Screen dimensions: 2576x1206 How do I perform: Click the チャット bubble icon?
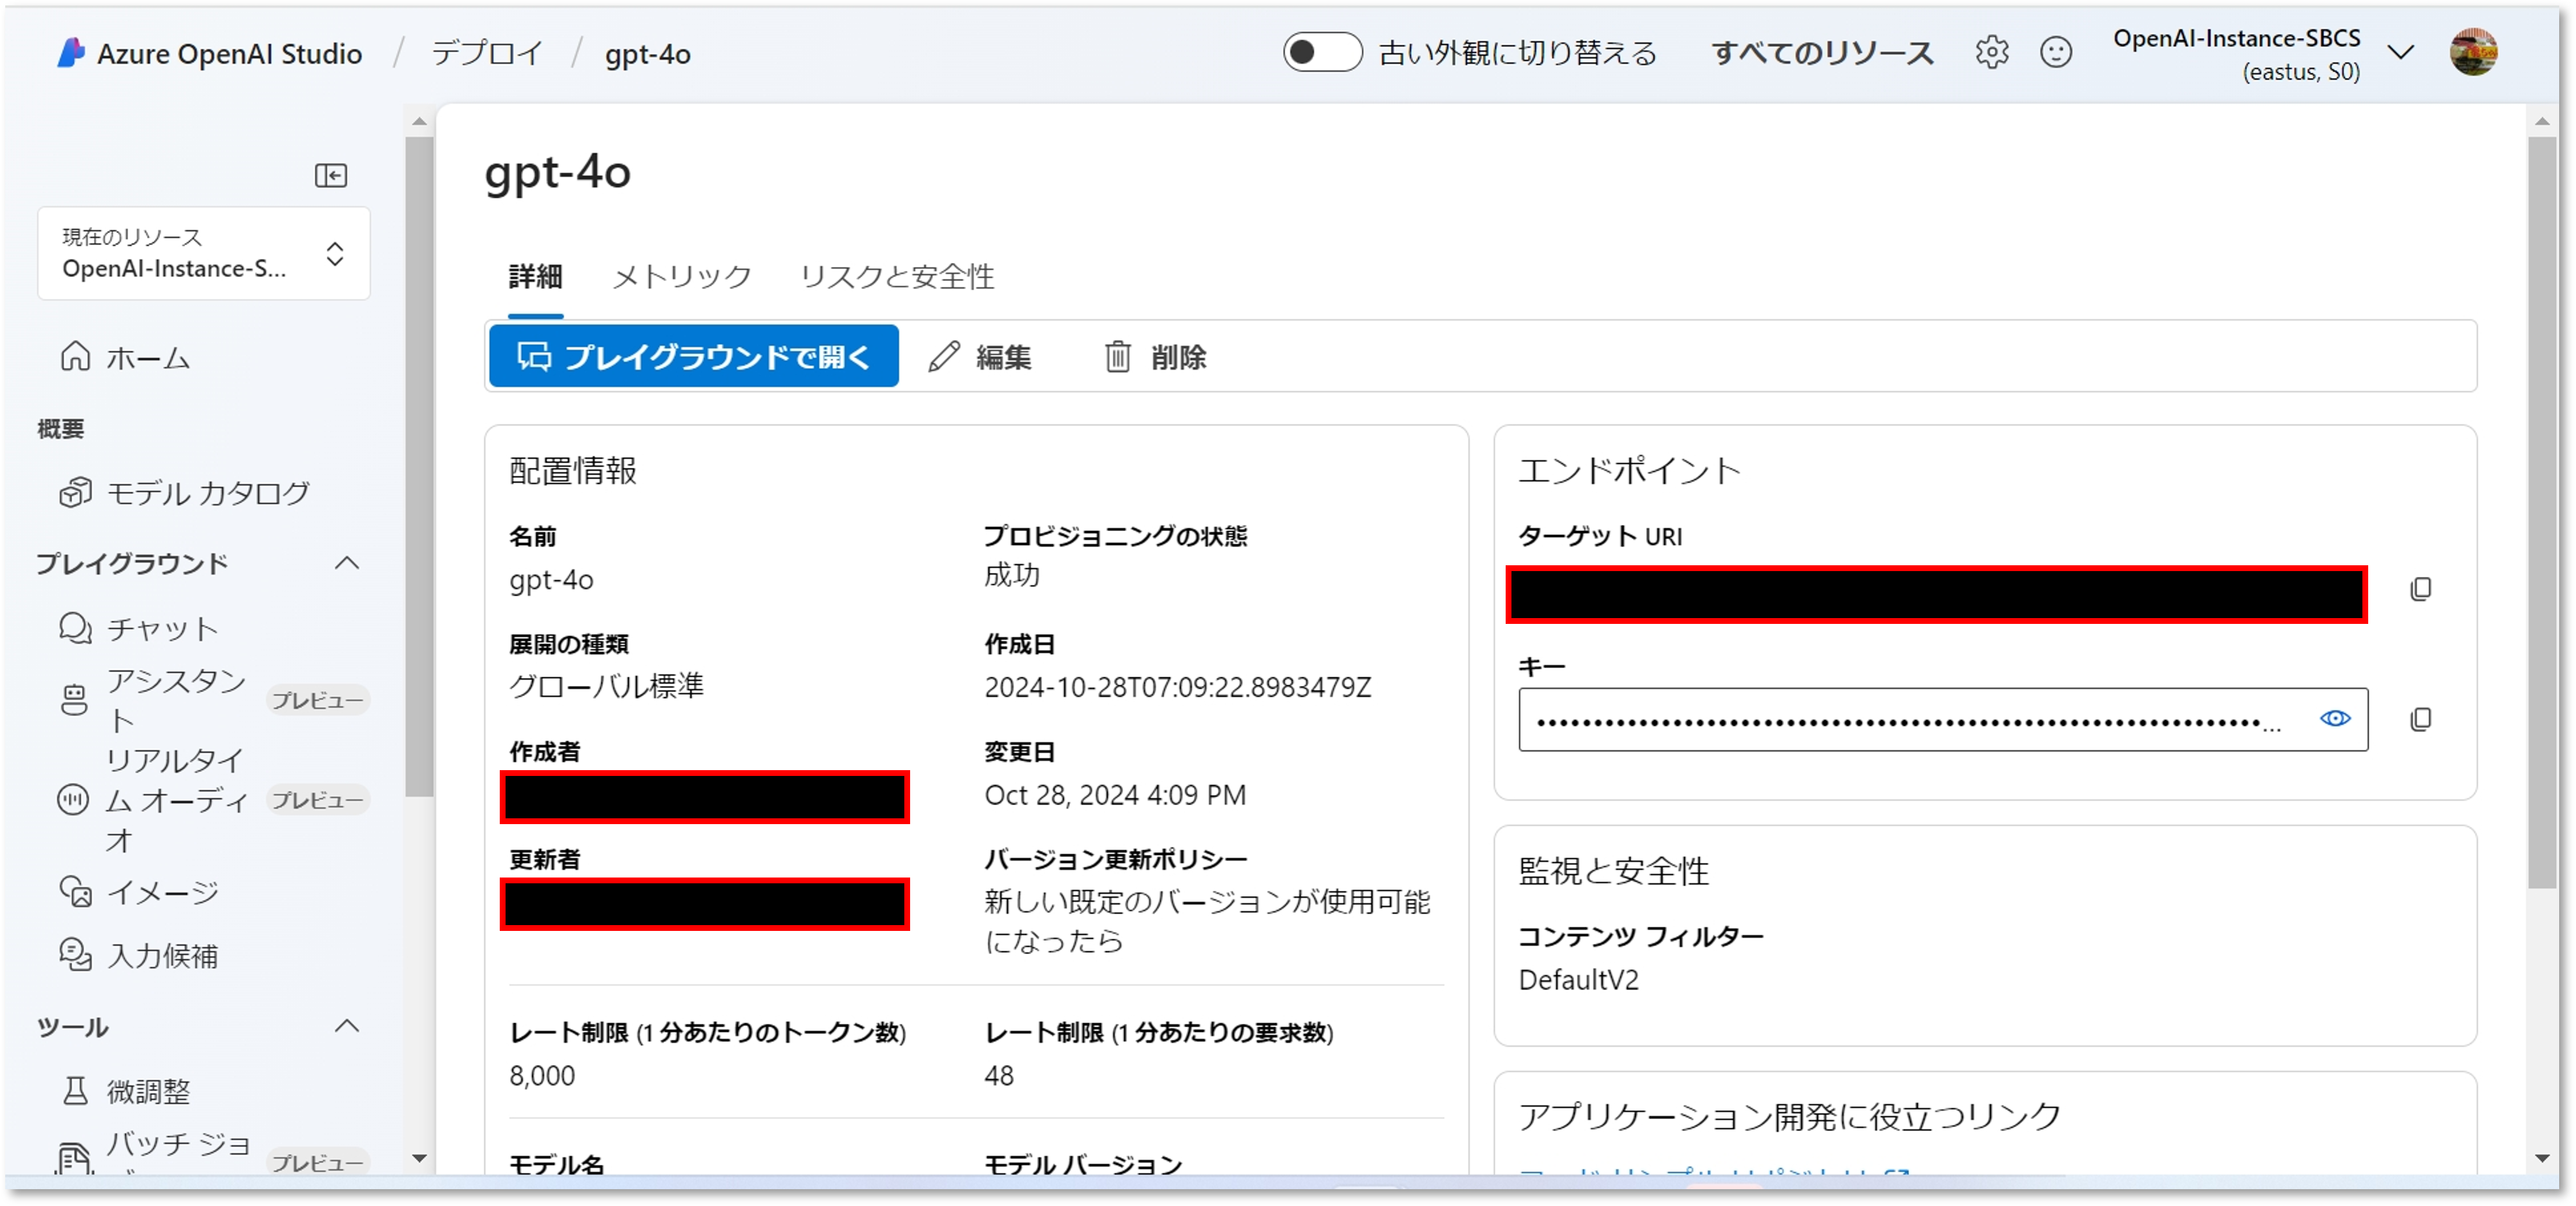[75, 628]
